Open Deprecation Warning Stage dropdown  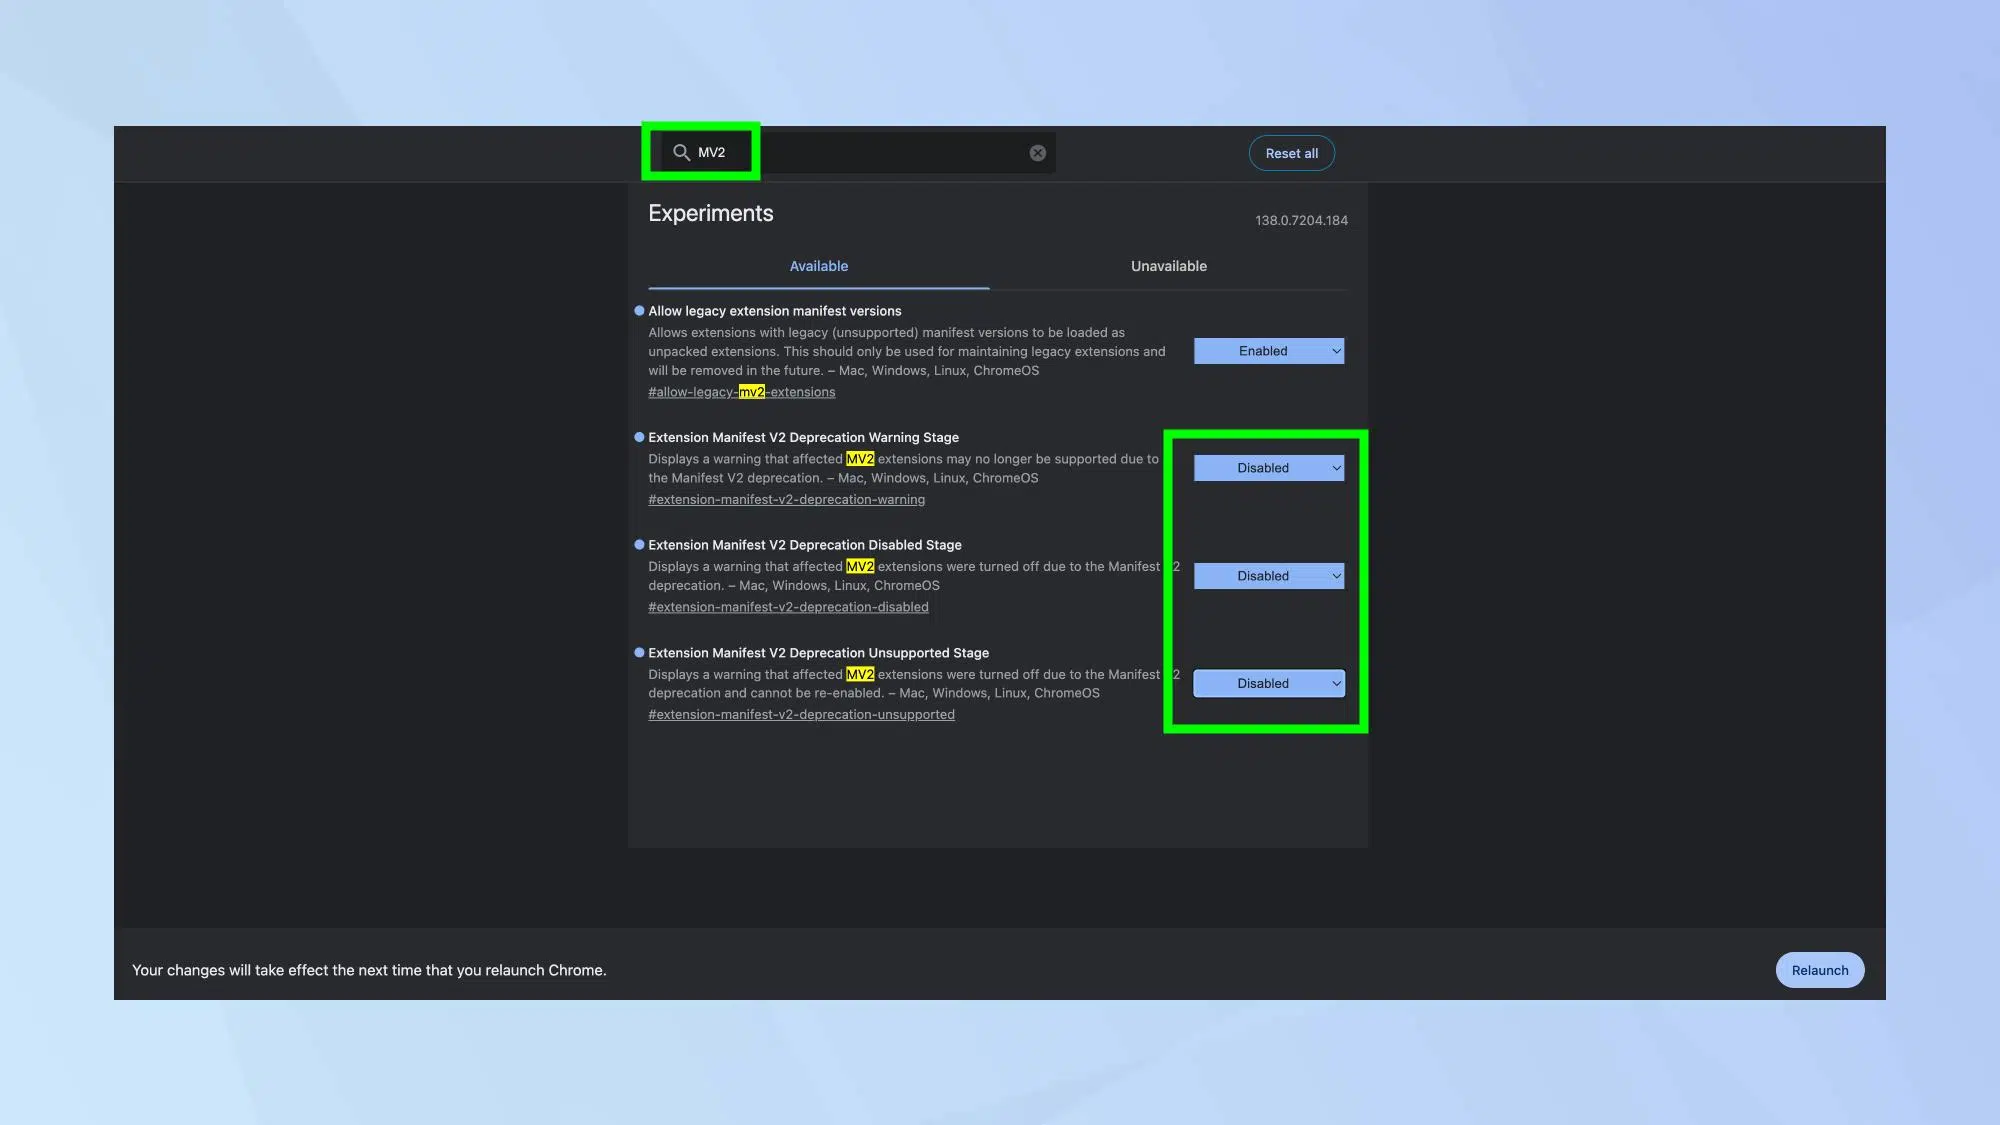click(1268, 468)
